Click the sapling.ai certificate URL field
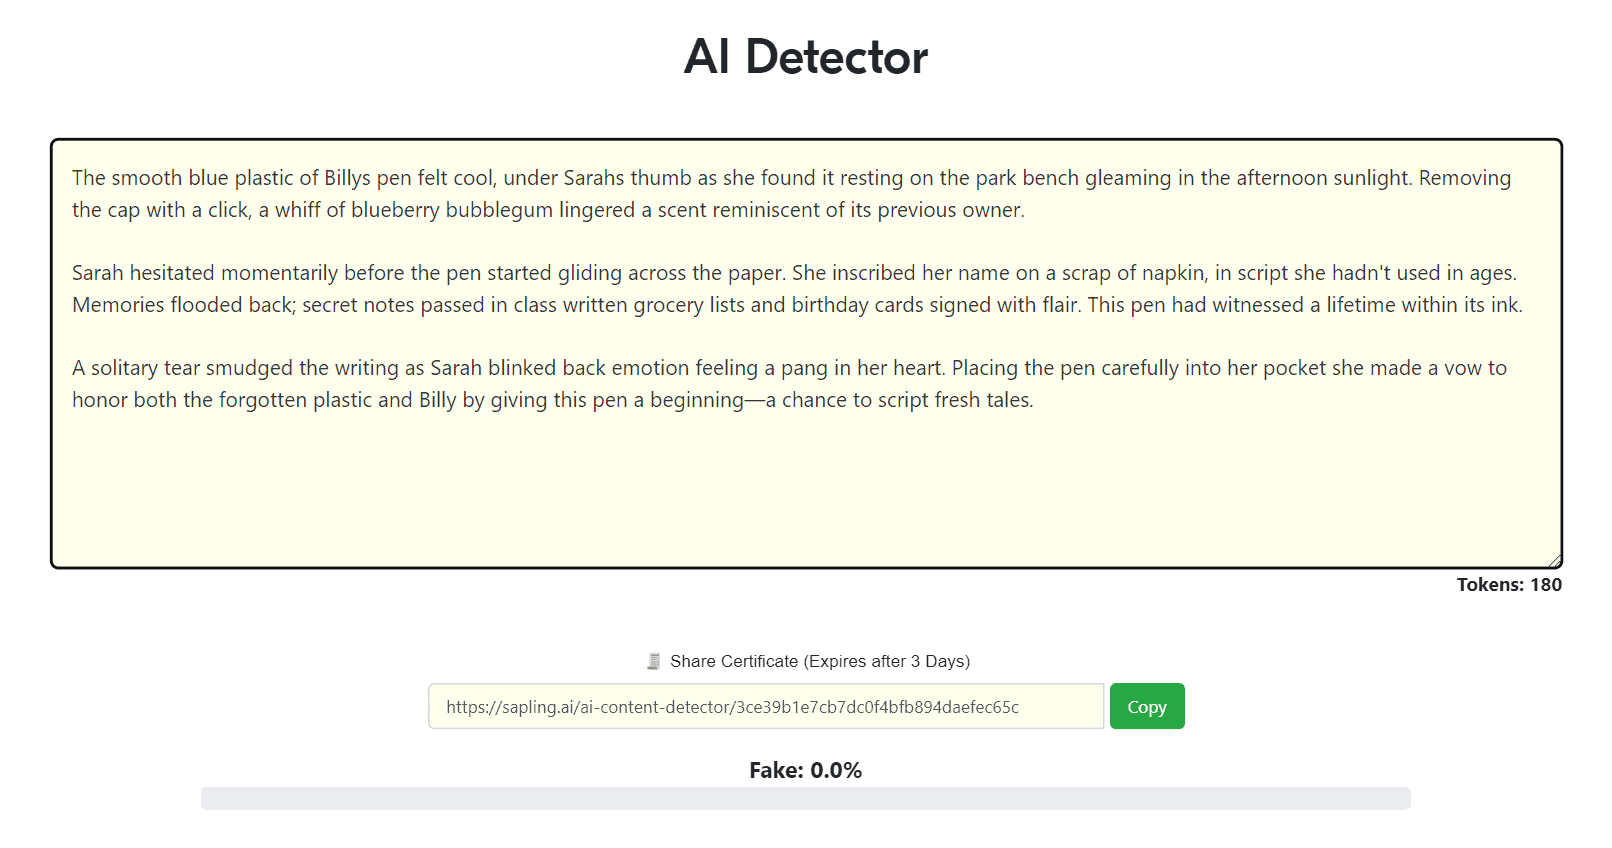1612x848 pixels. (x=765, y=707)
